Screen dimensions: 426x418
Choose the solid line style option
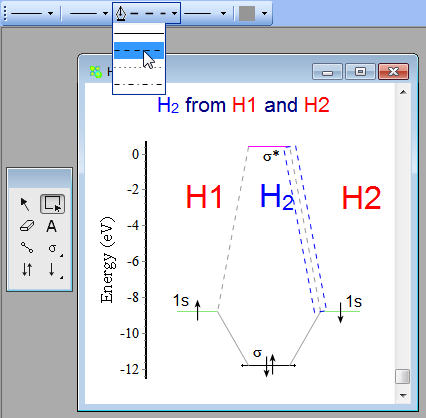click(x=139, y=34)
